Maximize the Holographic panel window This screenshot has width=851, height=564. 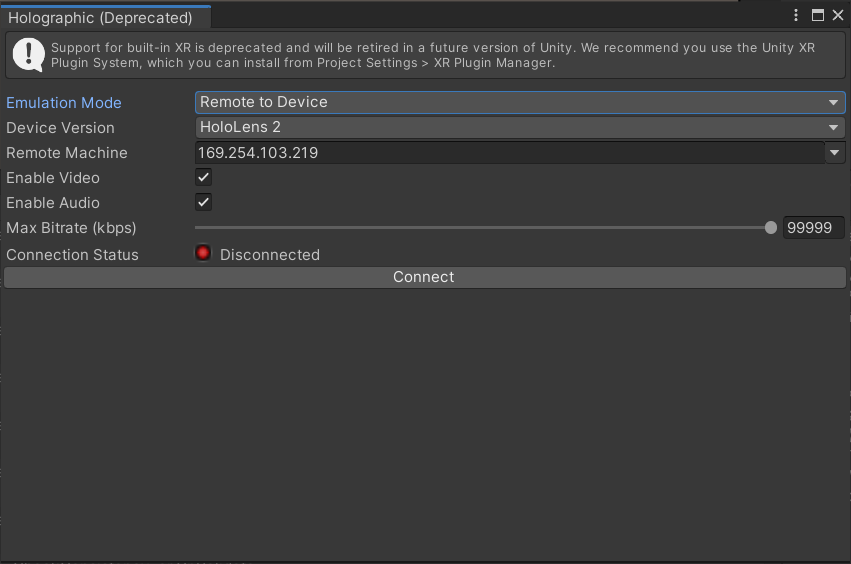point(817,15)
